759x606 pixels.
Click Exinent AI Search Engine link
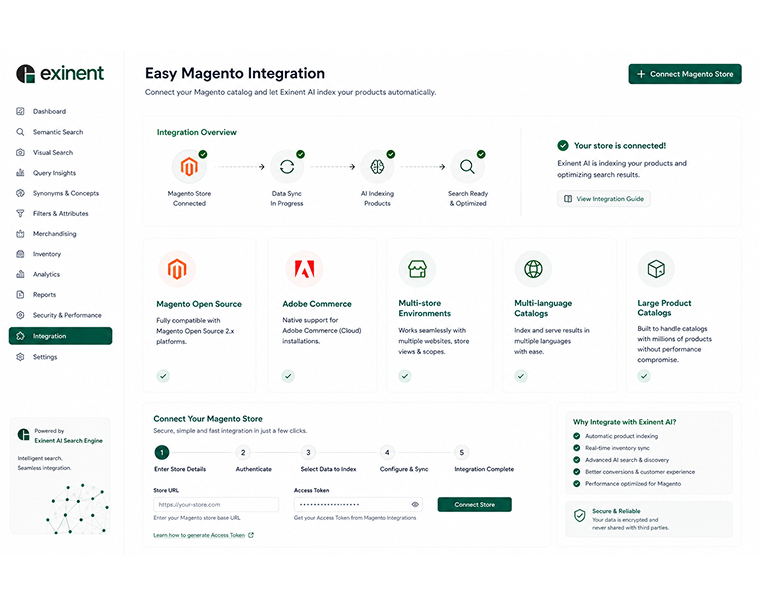coord(68,440)
